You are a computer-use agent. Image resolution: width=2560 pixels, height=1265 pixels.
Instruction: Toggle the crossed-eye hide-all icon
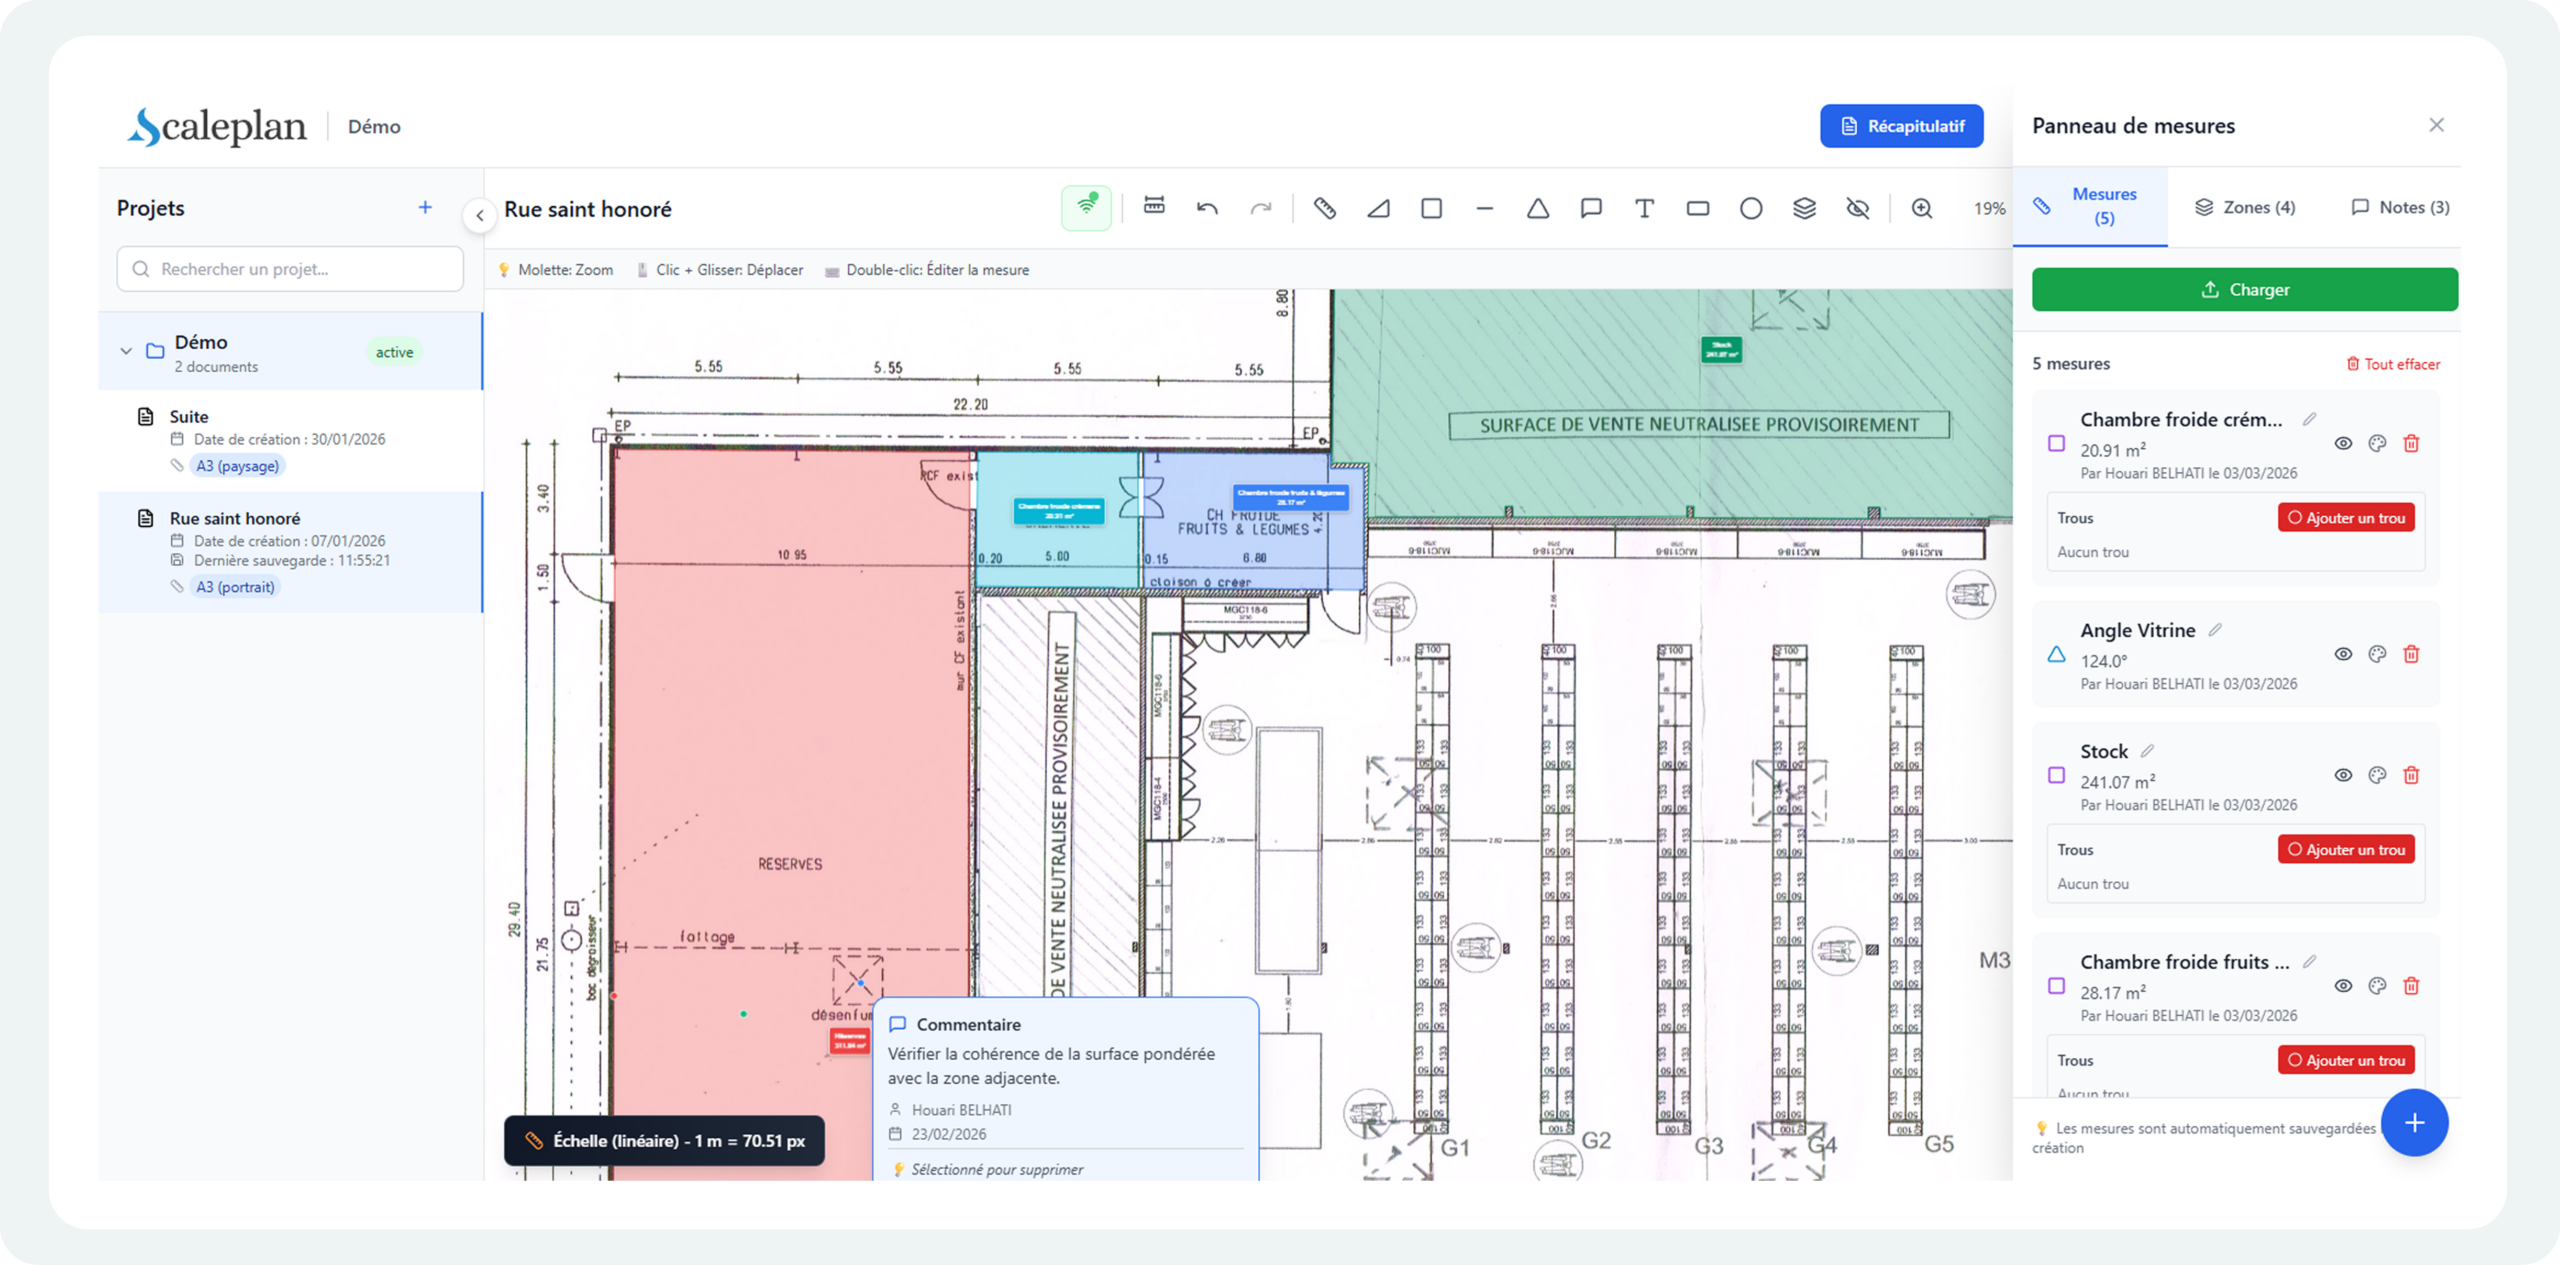click(1857, 208)
